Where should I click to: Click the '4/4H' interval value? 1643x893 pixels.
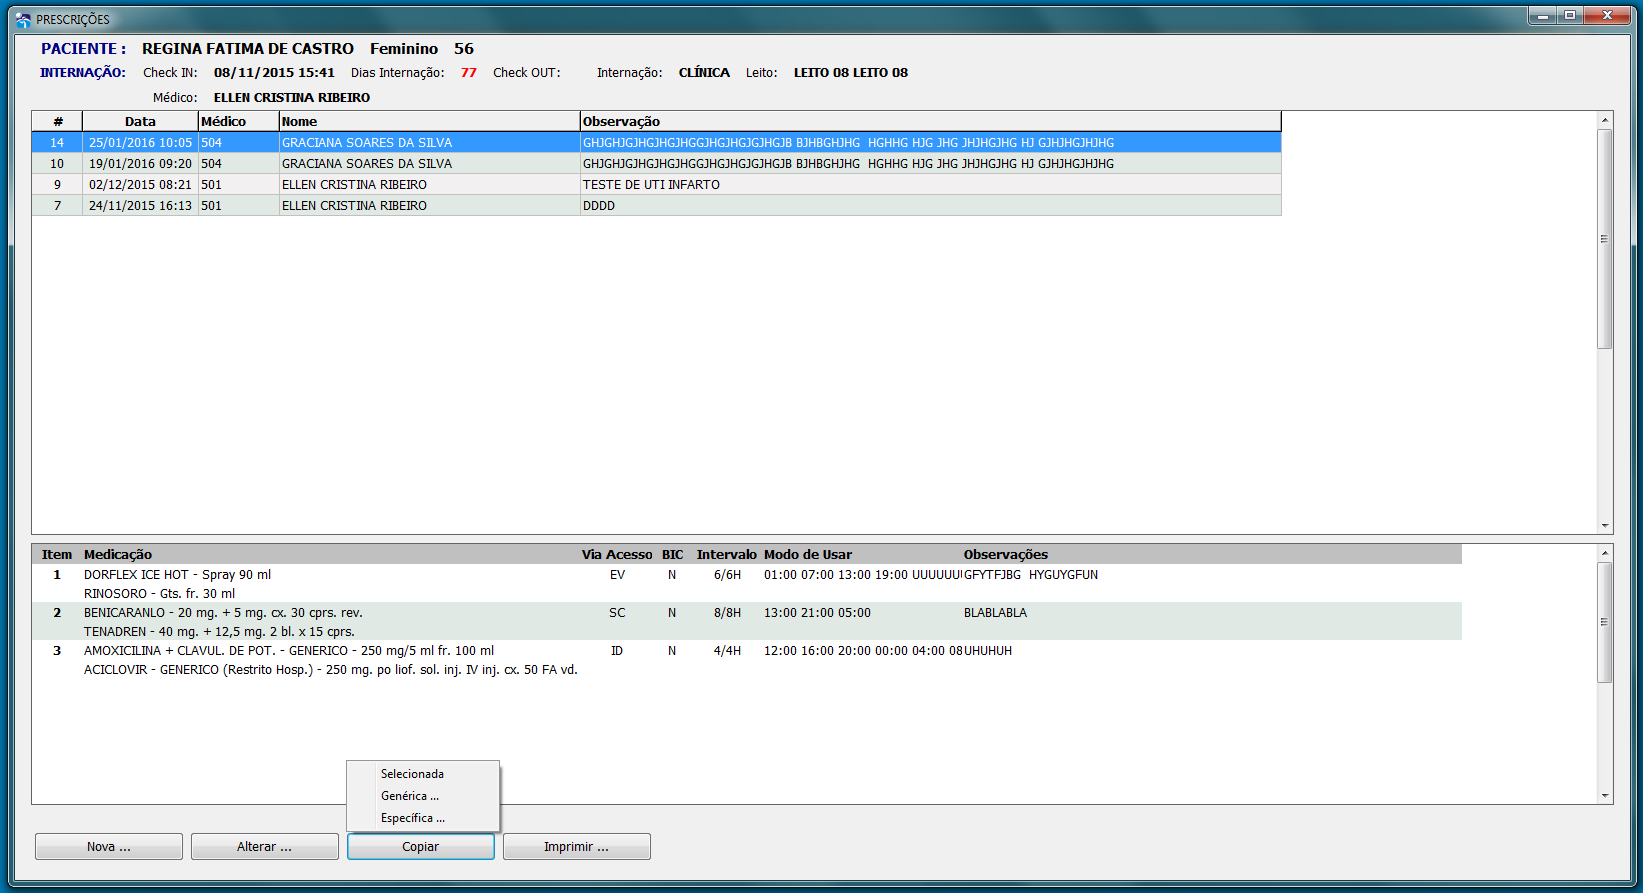[x=727, y=651]
